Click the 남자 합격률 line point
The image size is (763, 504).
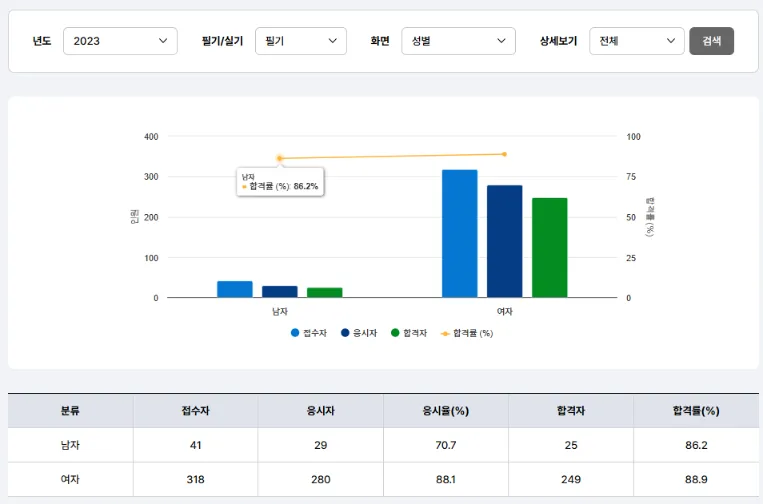(280, 158)
